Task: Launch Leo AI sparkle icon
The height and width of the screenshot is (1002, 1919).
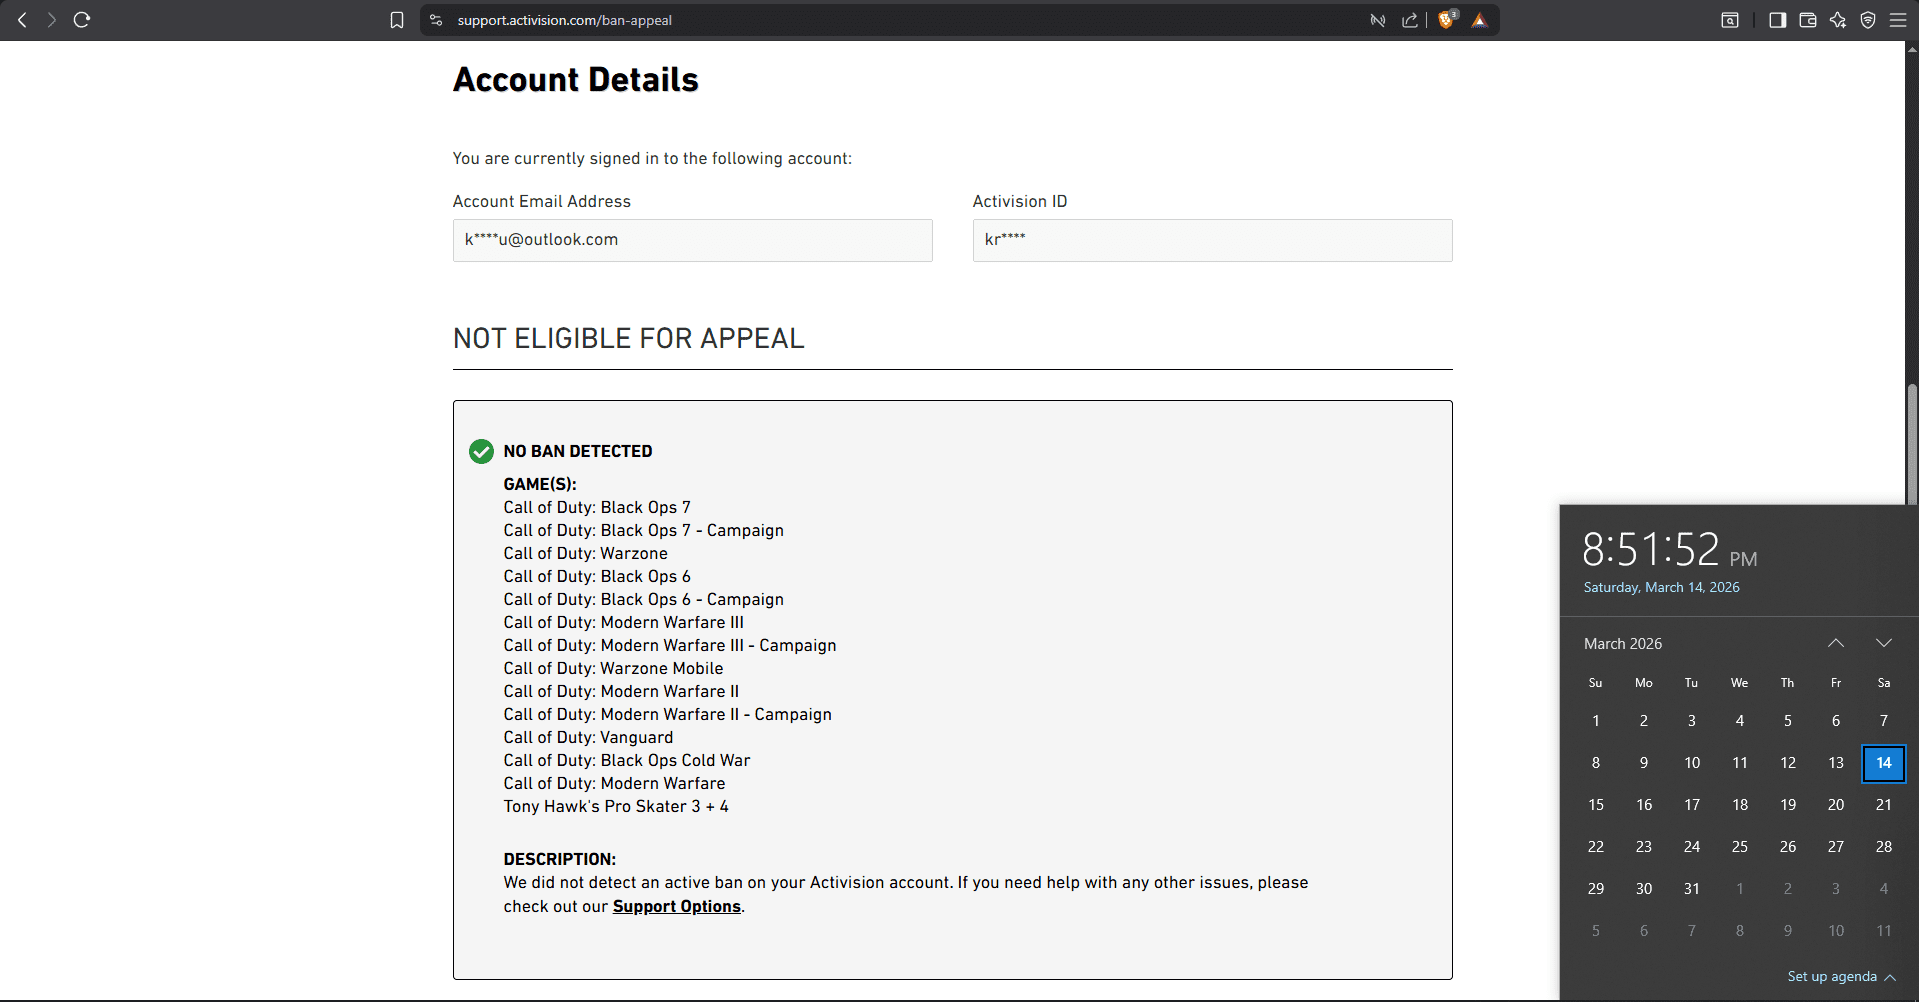Action: pyautogui.click(x=1838, y=20)
